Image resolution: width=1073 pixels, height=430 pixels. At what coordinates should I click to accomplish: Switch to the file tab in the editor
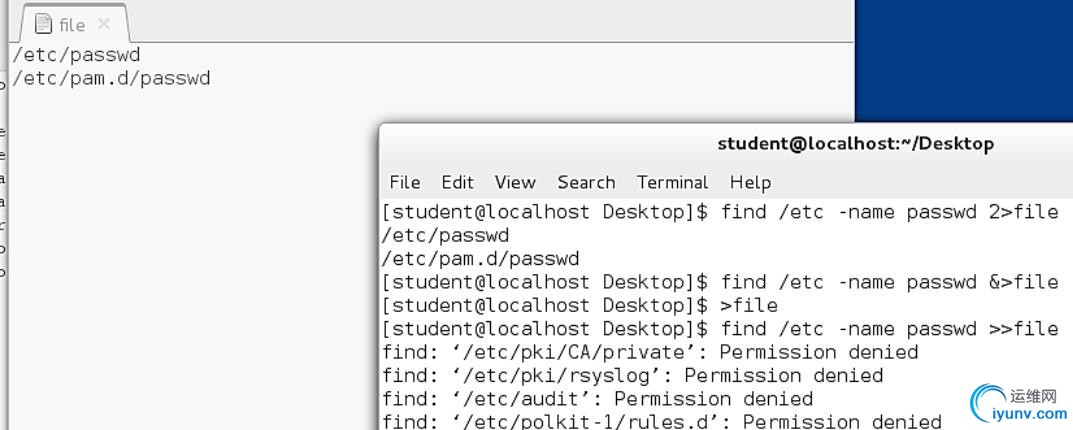[x=72, y=25]
